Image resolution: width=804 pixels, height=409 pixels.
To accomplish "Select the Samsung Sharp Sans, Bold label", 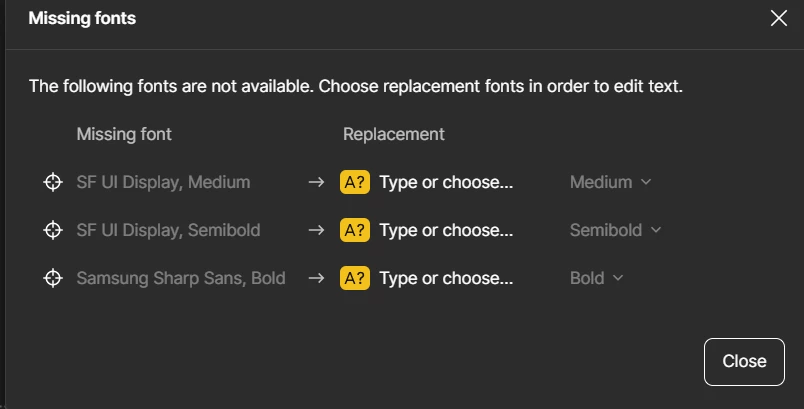I will (x=181, y=278).
